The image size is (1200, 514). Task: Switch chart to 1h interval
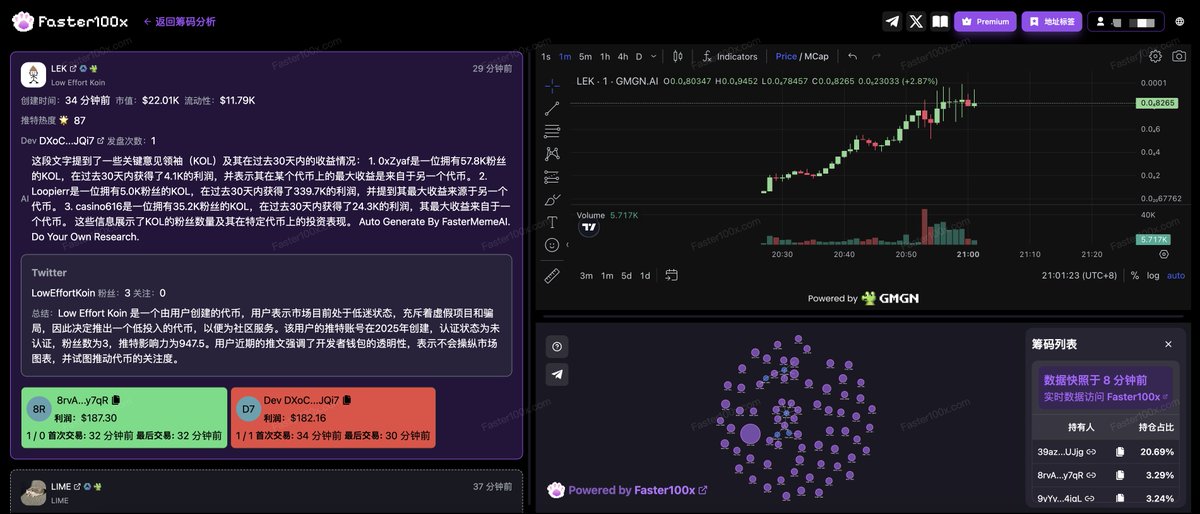coord(604,57)
